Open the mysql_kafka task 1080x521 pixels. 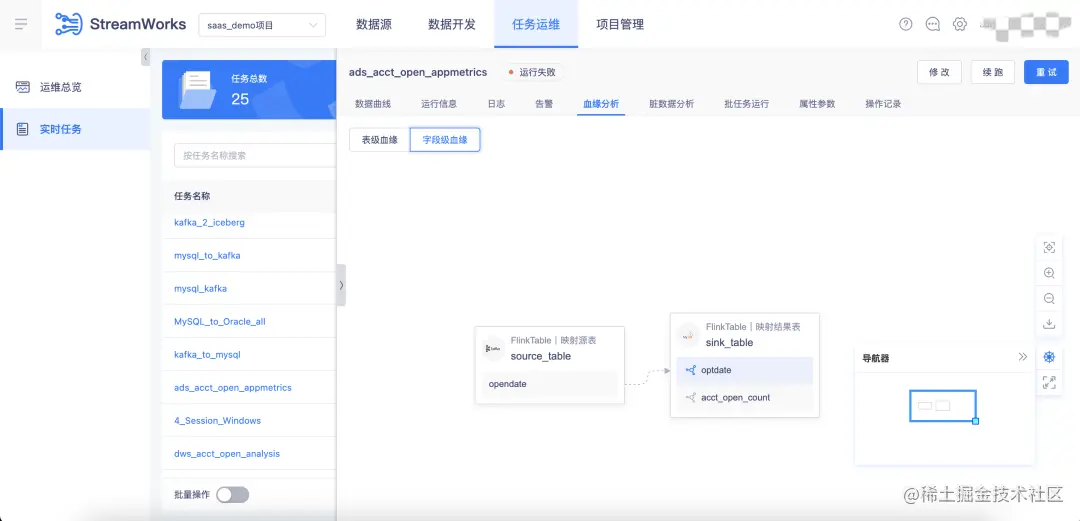tap(200, 289)
